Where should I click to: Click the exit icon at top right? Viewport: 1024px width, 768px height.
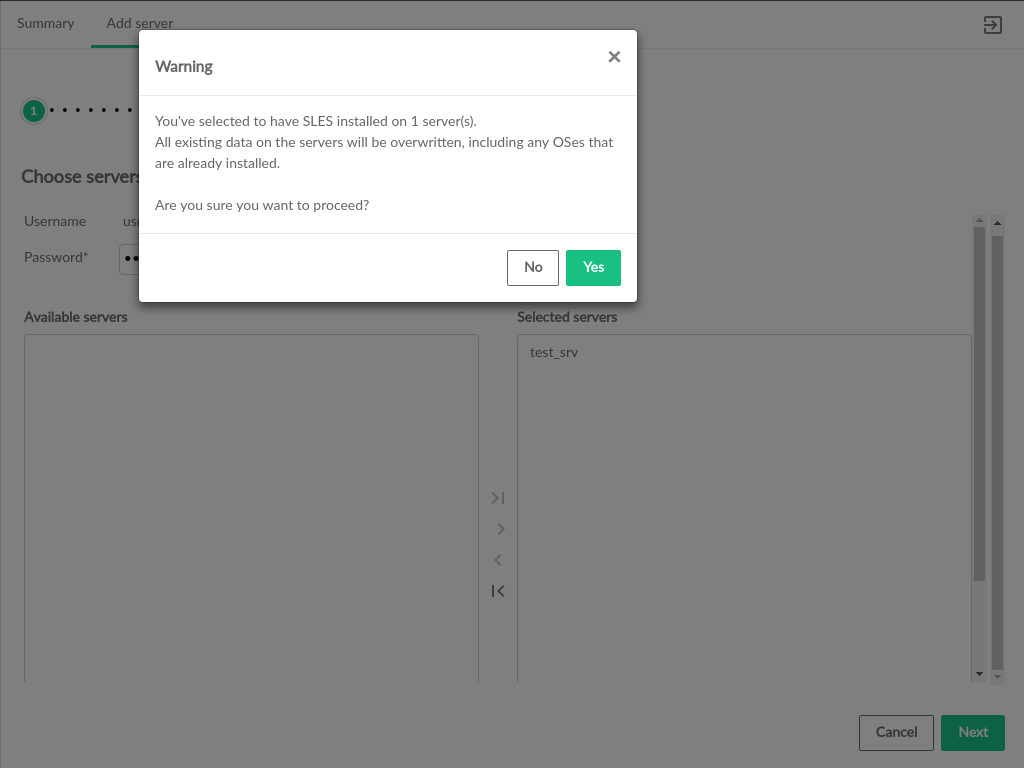pos(992,25)
